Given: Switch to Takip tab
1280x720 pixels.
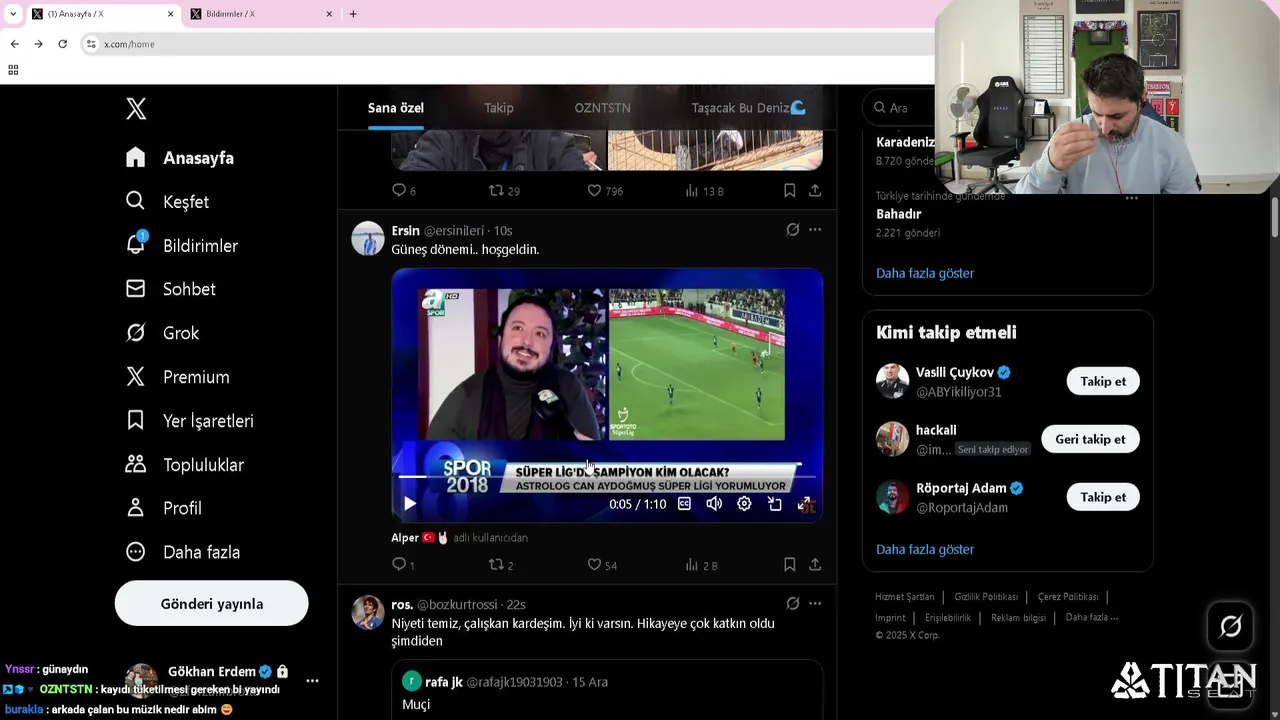Looking at the screenshot, I should (x=499, y=108).
